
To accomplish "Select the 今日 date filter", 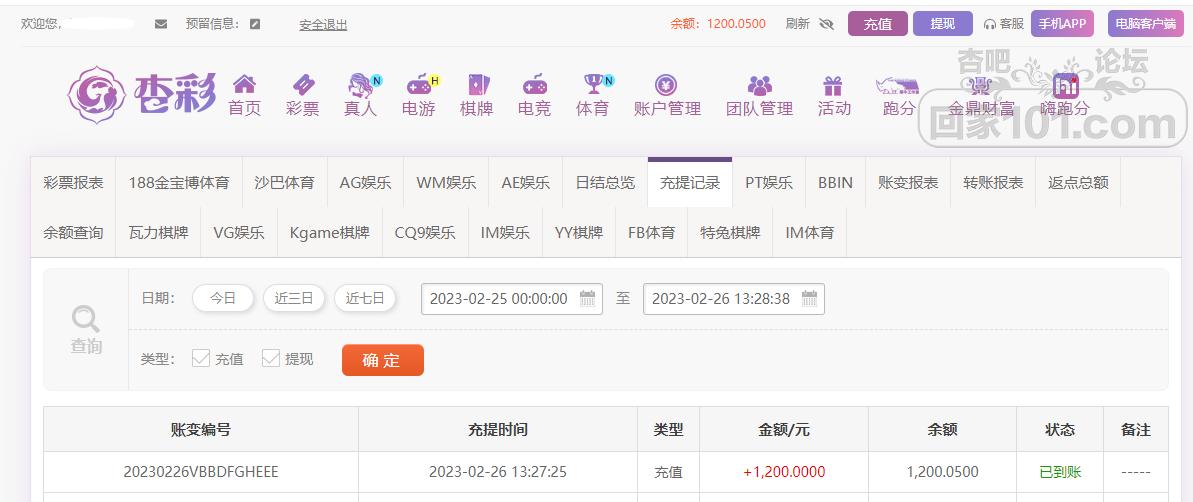I will click(x=223, y=298).
